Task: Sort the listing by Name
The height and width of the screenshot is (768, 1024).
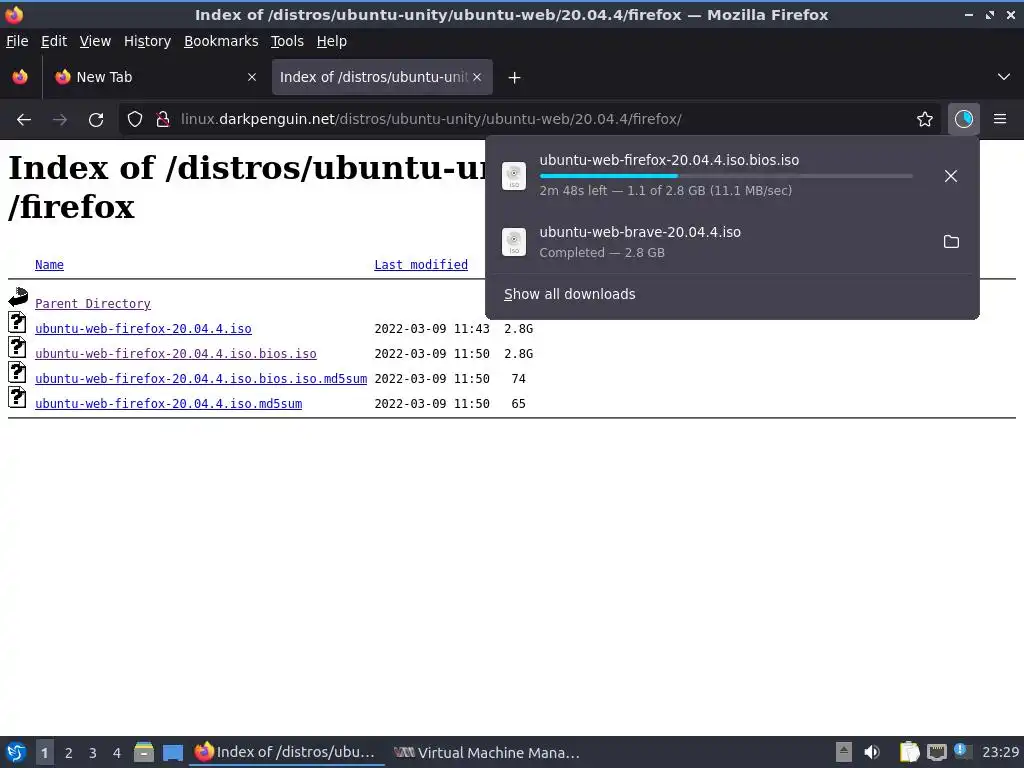Action: [50, 264]
